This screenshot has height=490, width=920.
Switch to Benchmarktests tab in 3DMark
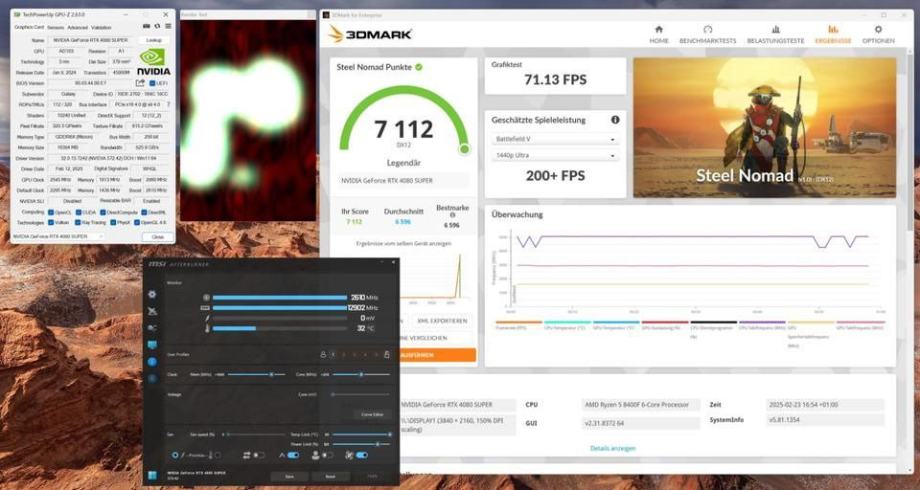click(x=708, y=35)
